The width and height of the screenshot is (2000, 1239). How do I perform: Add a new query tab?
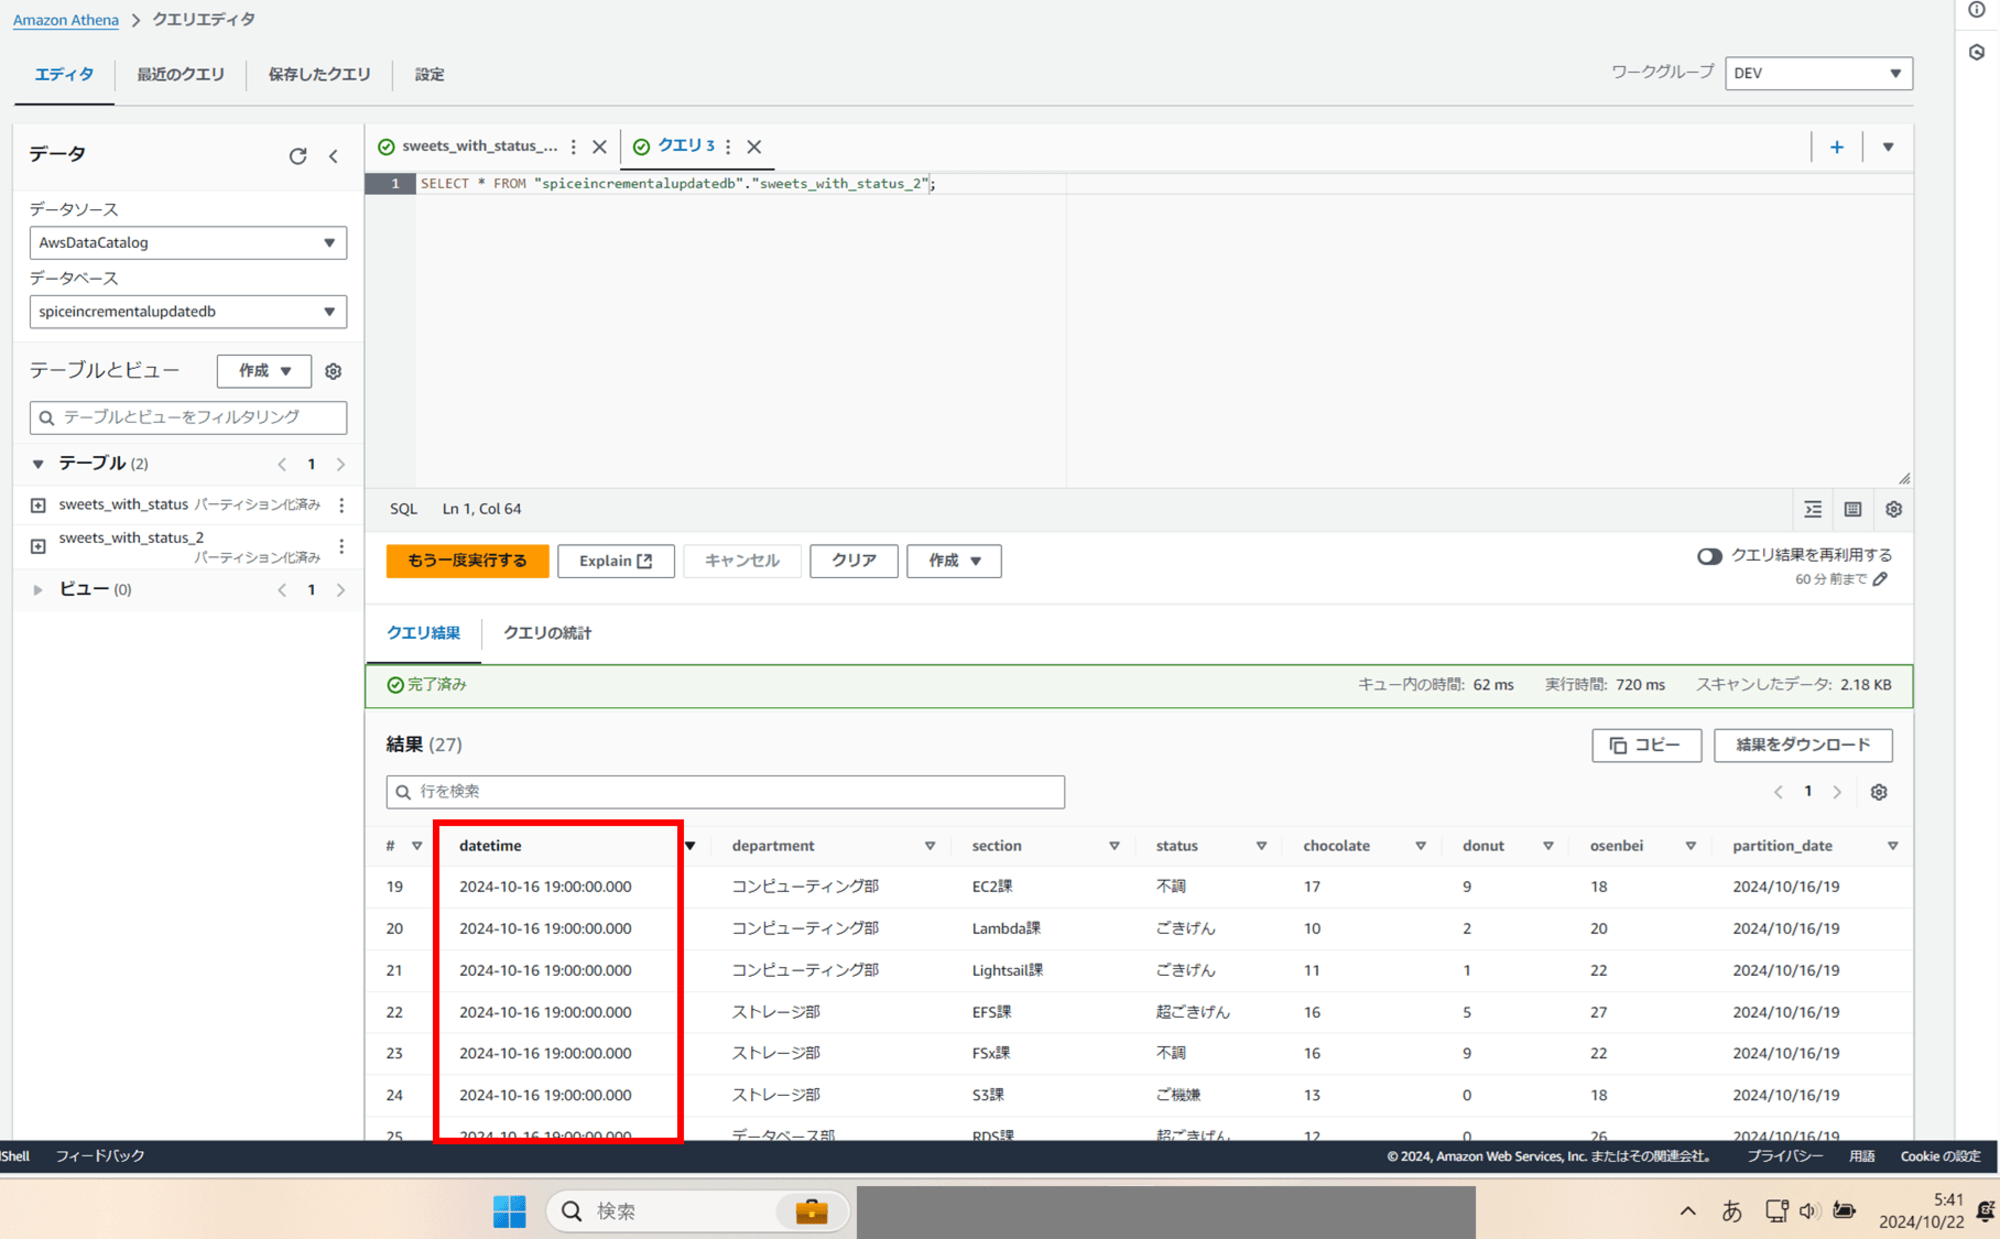1837,147
